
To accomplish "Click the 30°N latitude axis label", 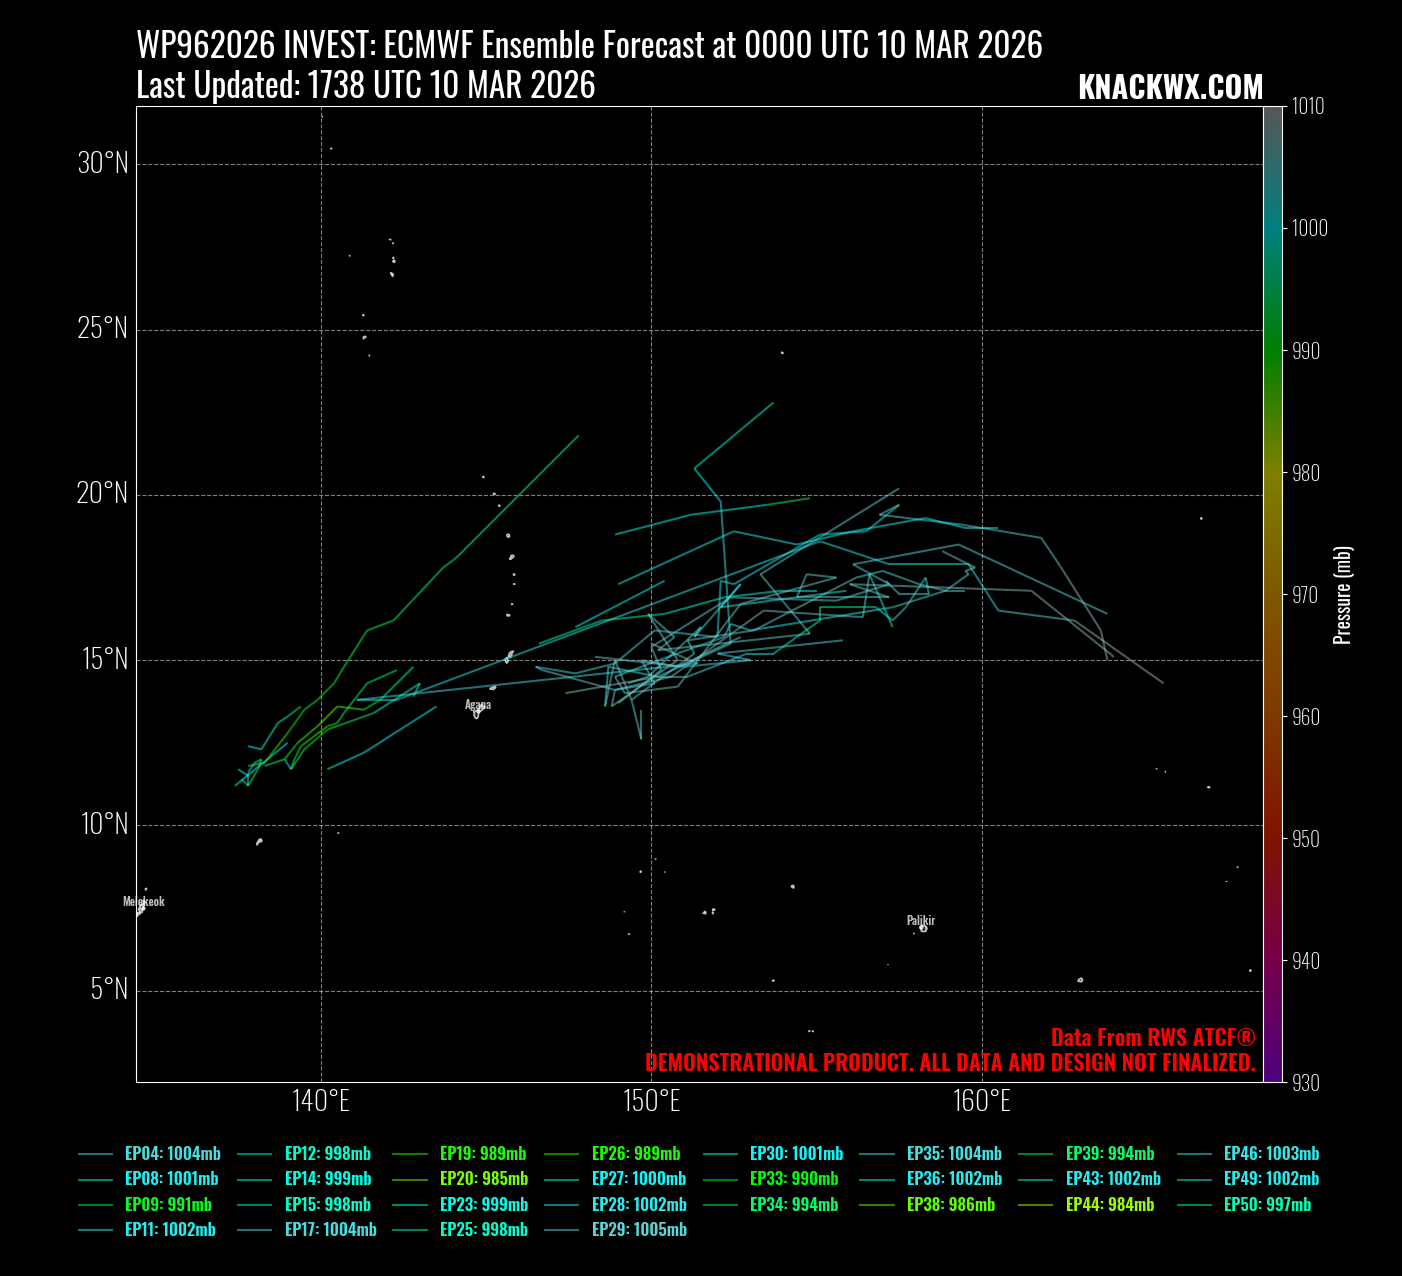I will click(103, 163).
